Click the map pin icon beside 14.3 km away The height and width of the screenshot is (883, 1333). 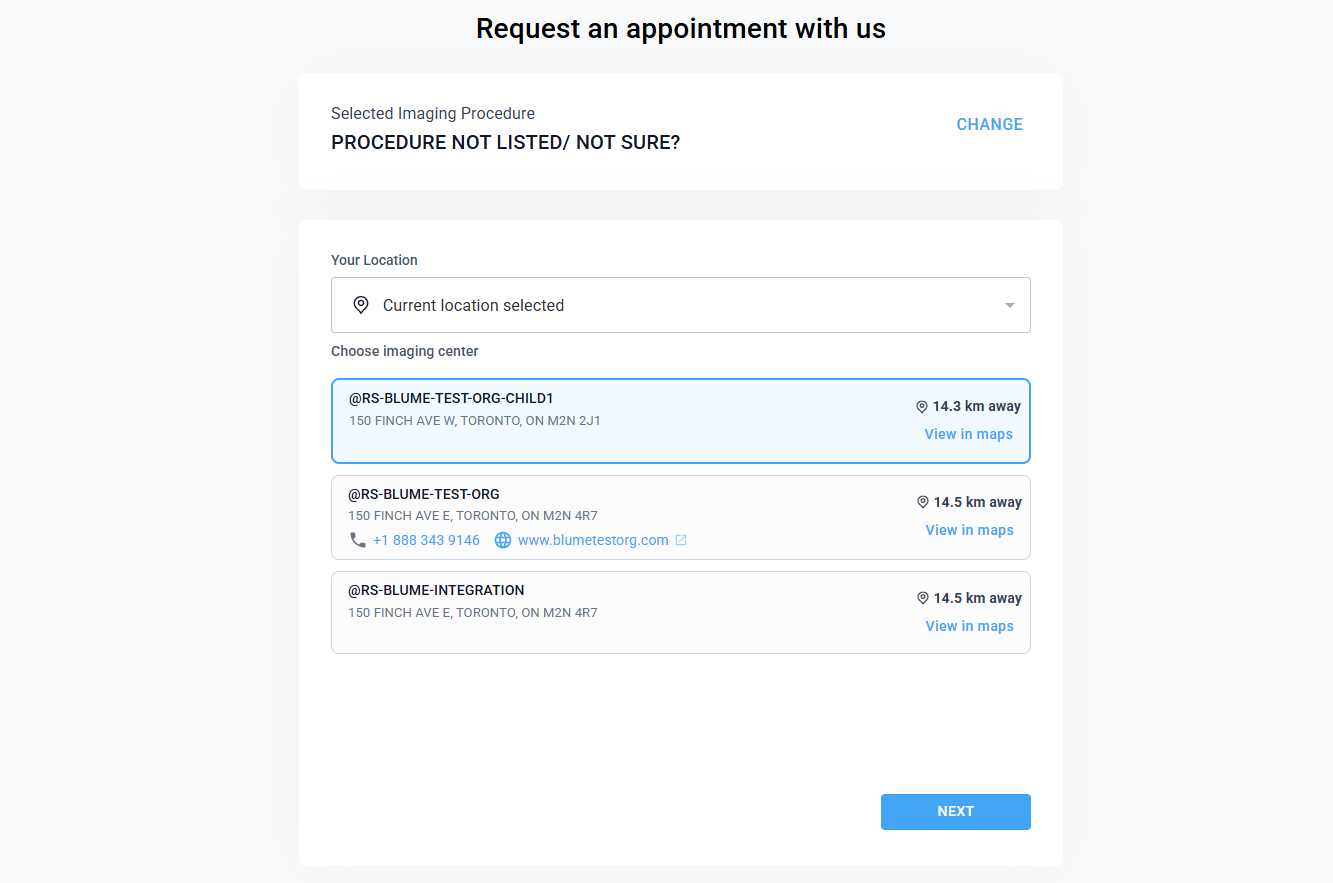tap(921, 406)
